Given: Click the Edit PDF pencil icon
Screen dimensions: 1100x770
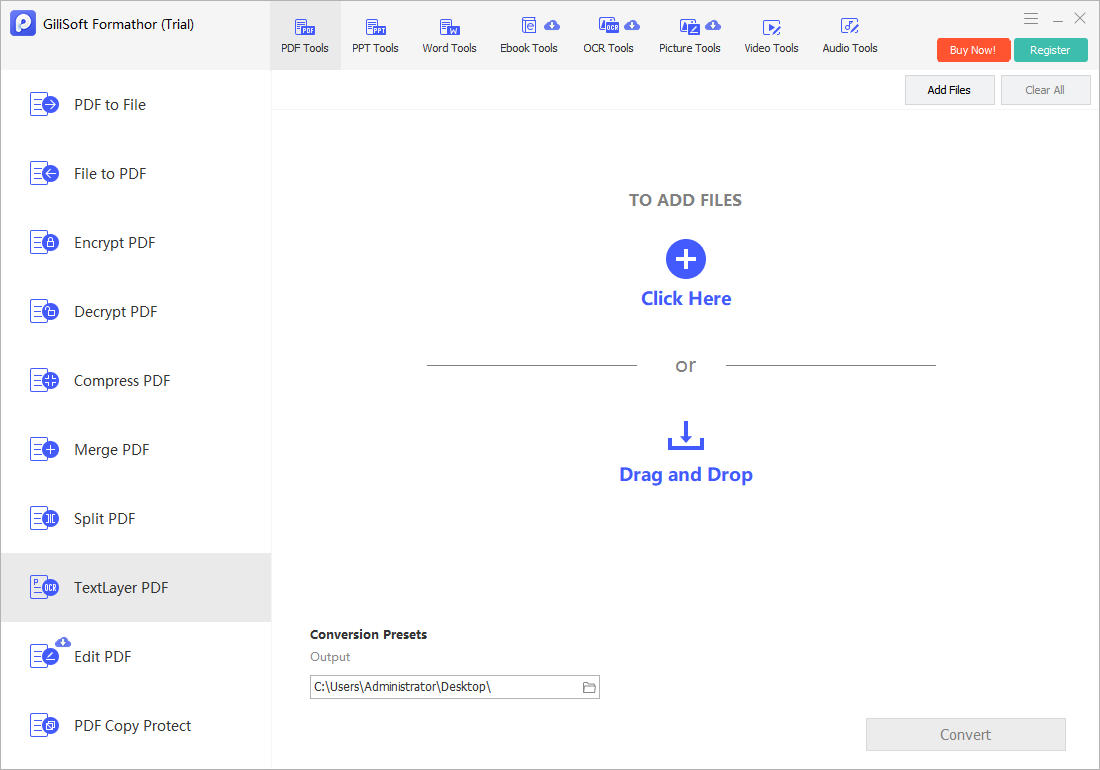Looking at the screenshot, I should (44, 657).
